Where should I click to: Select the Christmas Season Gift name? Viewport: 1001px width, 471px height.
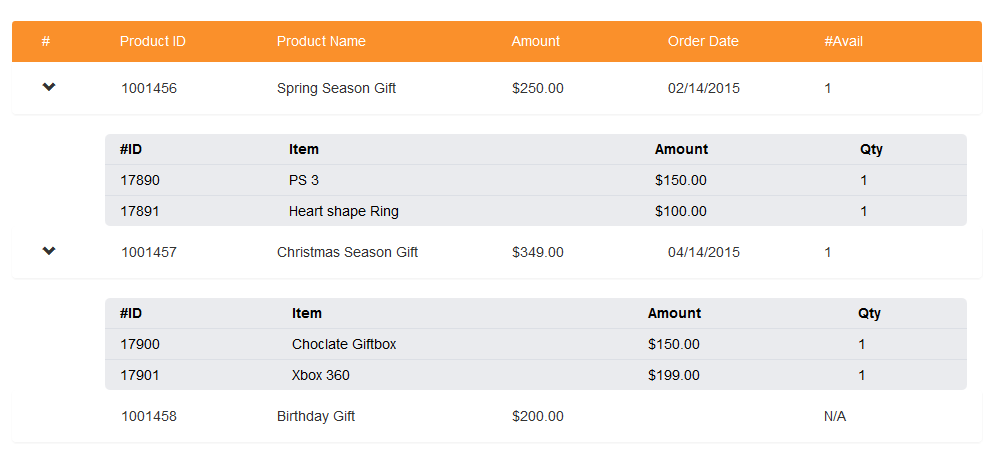click(x=347, y=252)
